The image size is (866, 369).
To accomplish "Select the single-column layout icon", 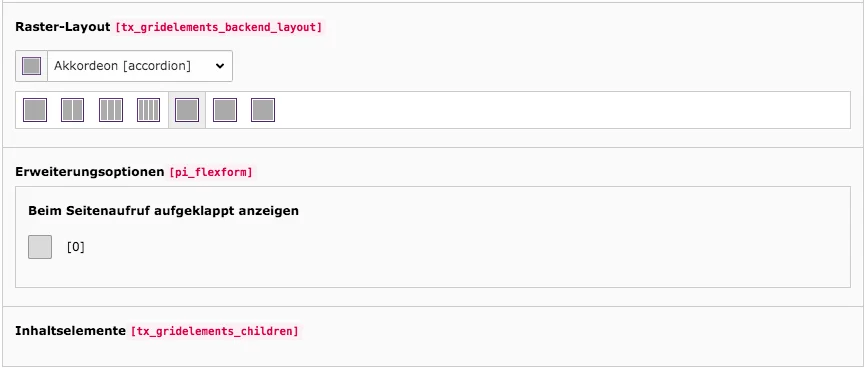I will [x=35, y=110].
